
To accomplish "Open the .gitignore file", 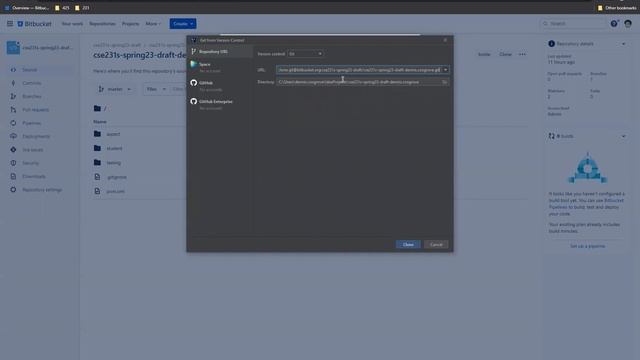I will pos(117,177).
